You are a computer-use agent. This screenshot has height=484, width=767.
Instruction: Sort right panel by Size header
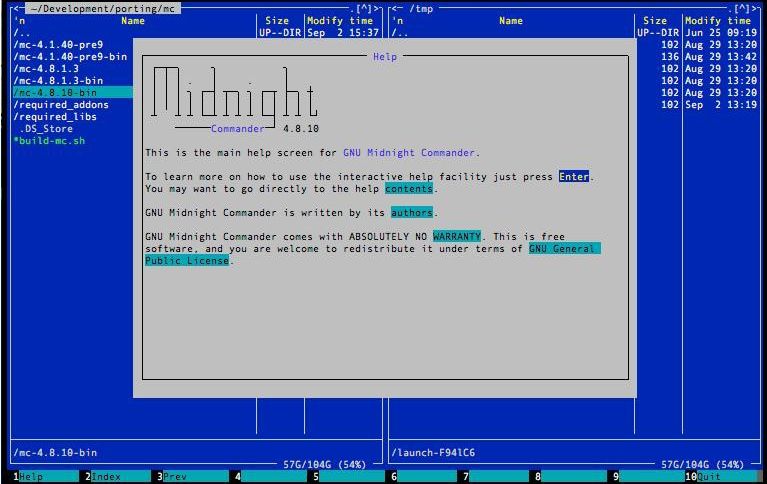[x=655, y=21]
